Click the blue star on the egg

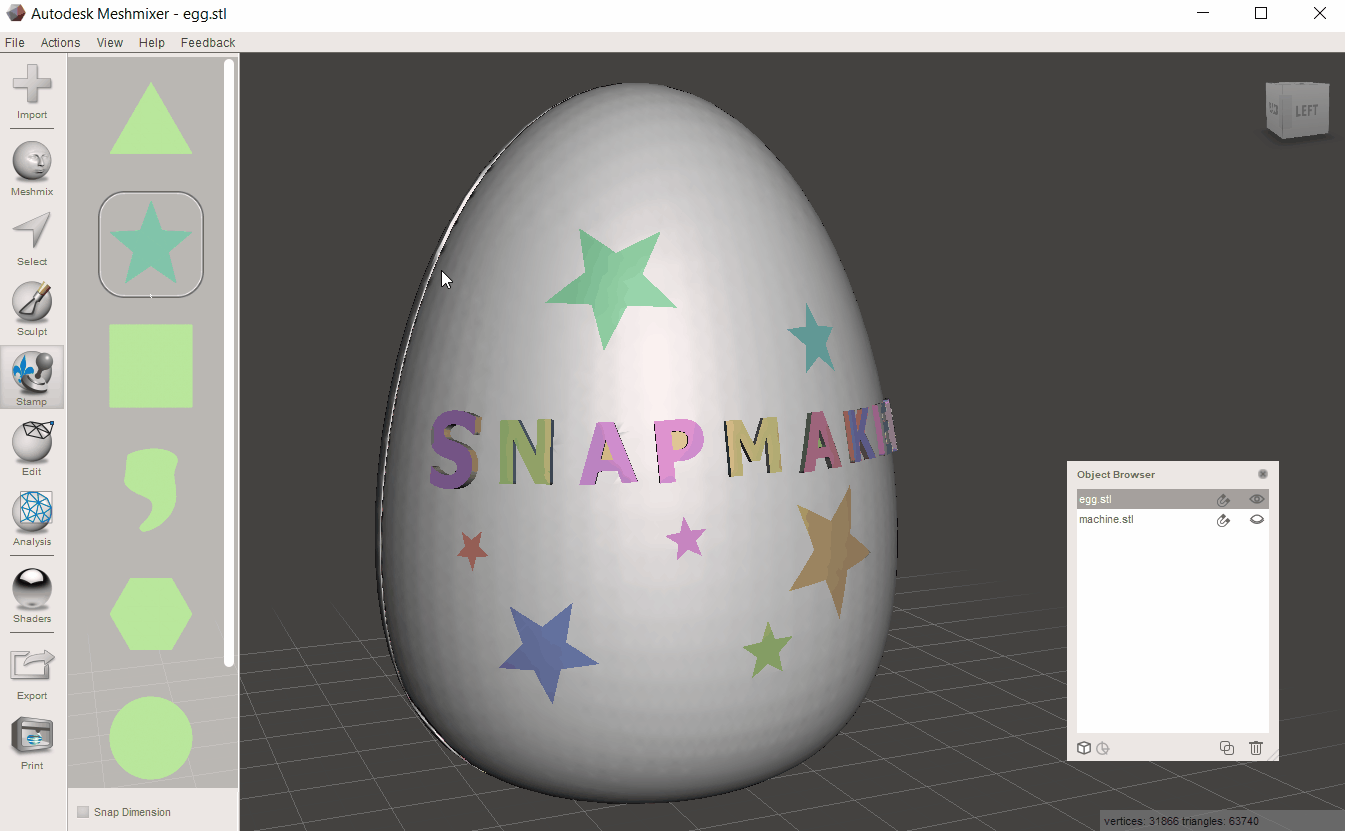546,651
